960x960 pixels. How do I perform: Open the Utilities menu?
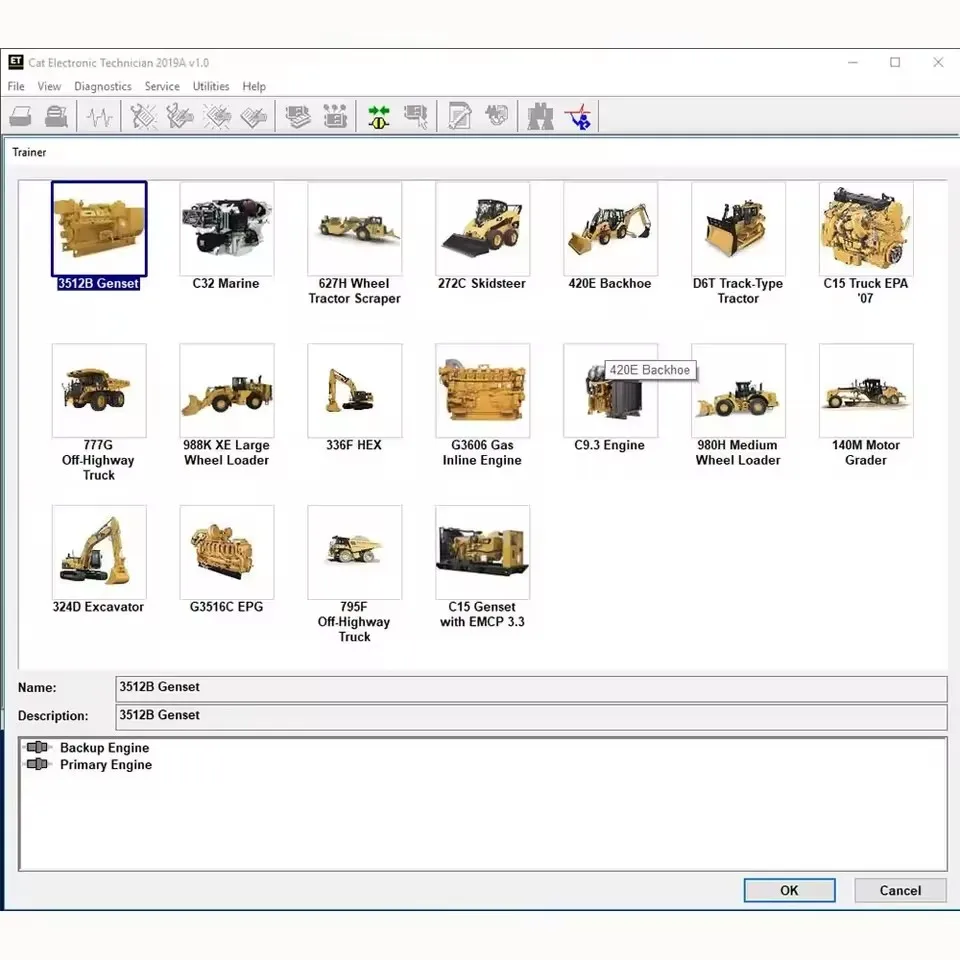point(210,86)
